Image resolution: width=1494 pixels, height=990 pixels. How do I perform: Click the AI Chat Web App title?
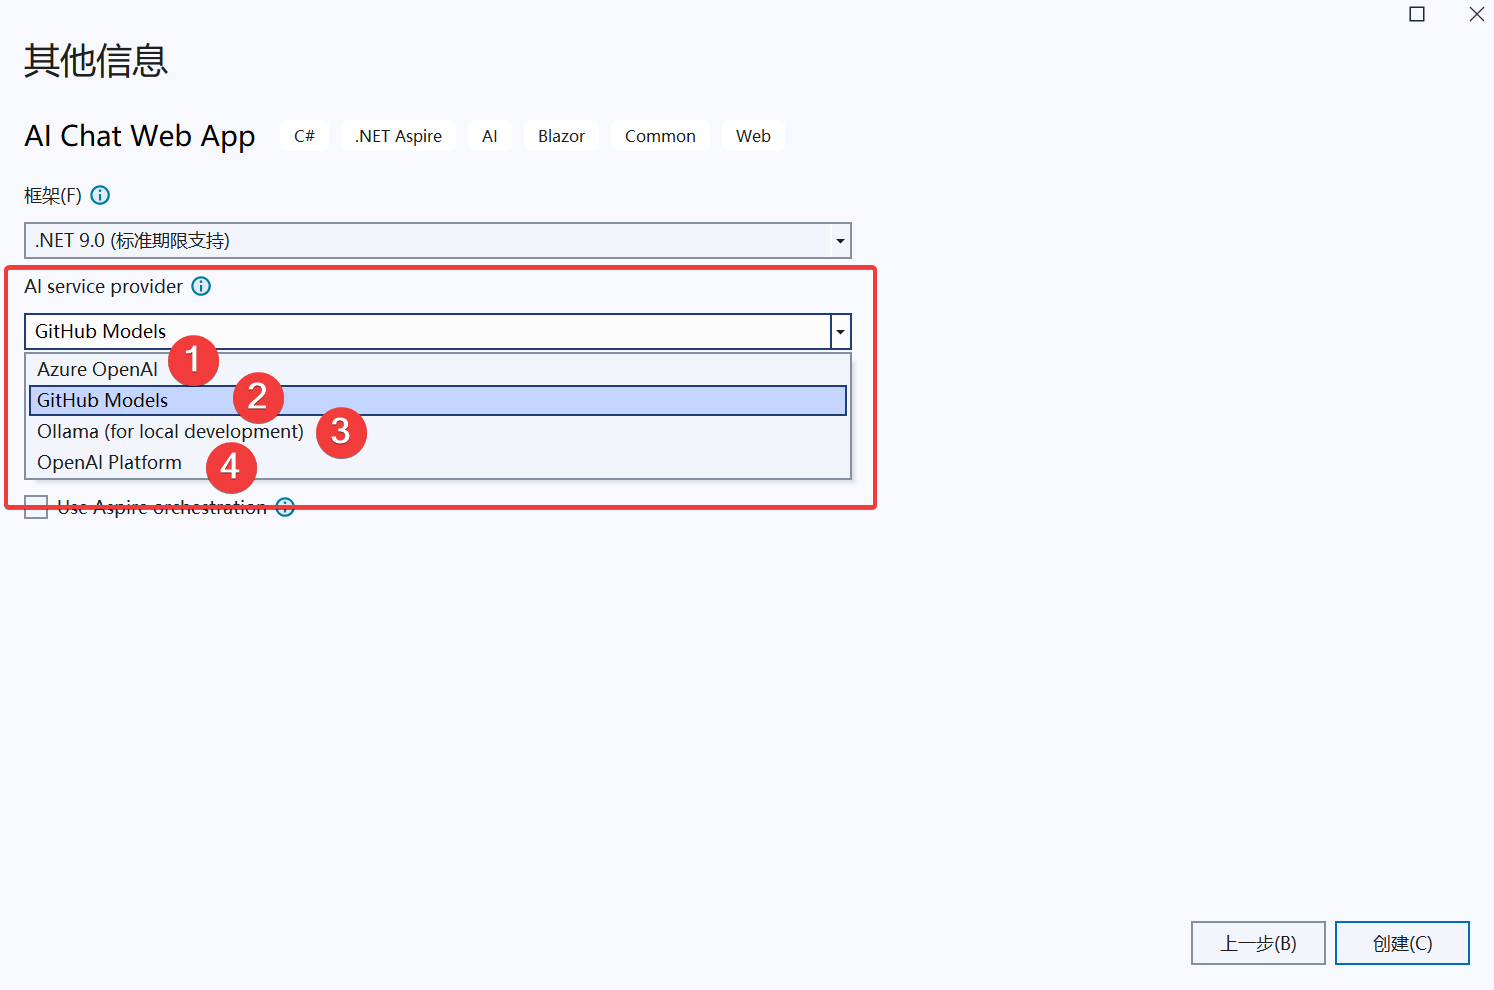[x=140, y=136]
